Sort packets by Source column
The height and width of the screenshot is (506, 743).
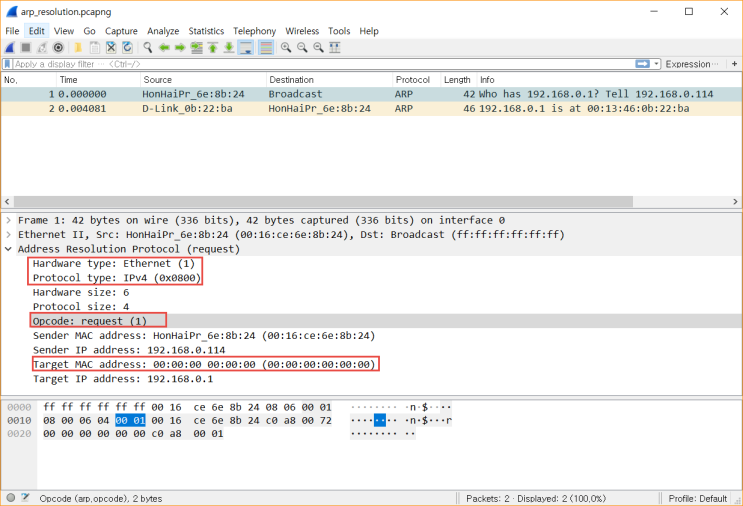point(203,80)
